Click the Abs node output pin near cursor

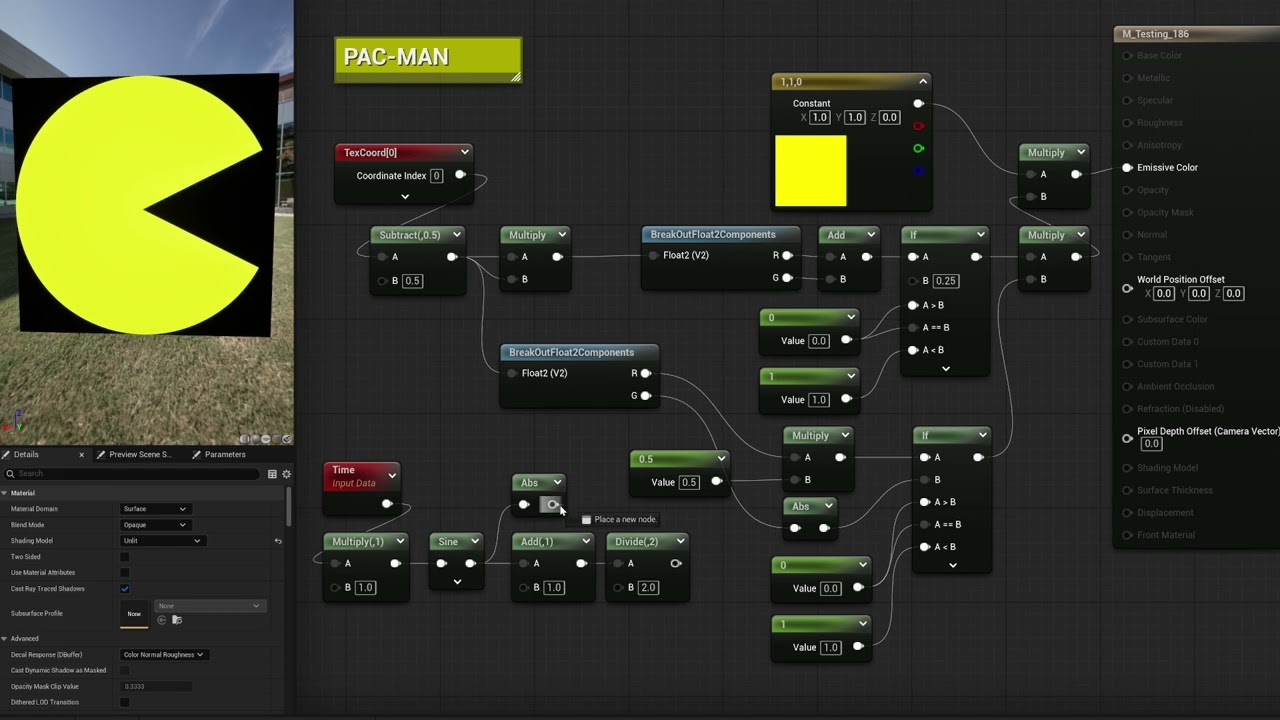(552, 505)
